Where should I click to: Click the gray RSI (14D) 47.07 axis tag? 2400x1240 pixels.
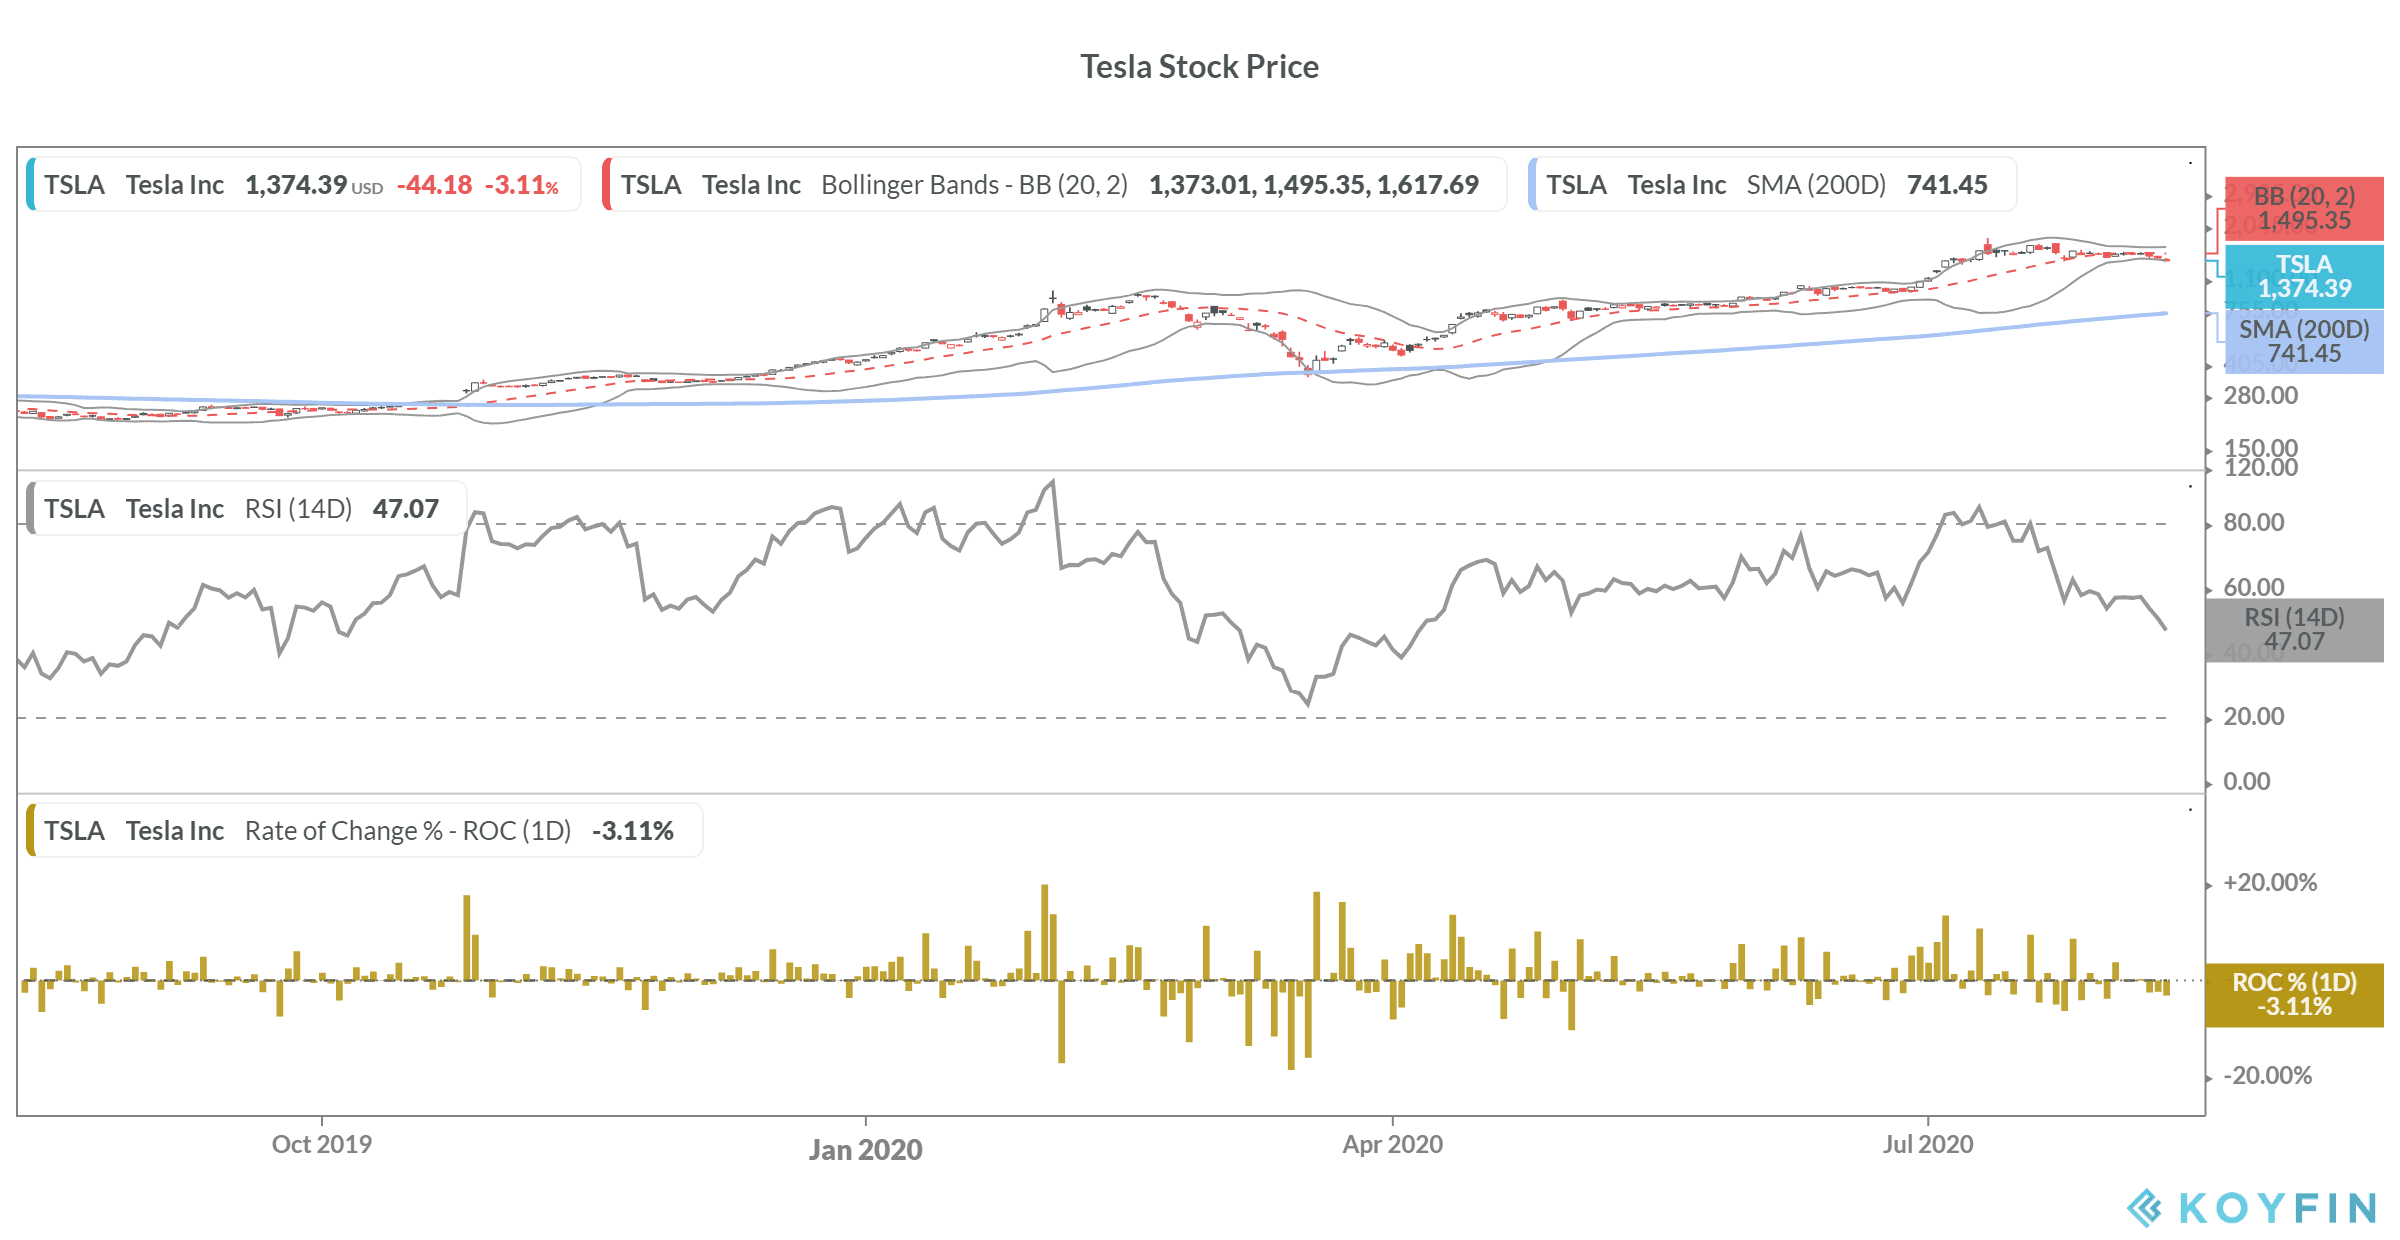pyautogui.click(x=2294, y=629)
